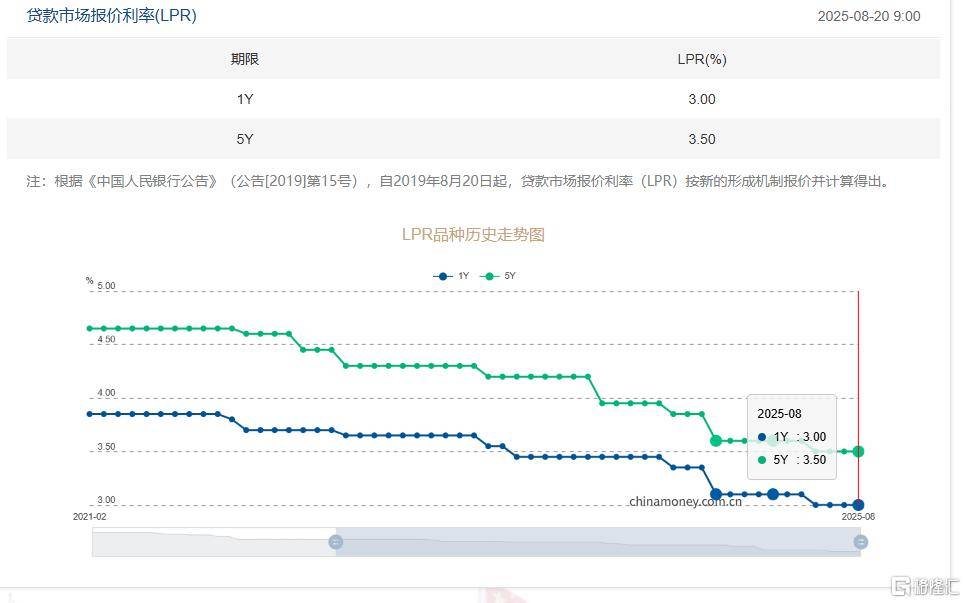The image size is (966, 603).
Task: Click the right range slider handle
Action: (x=861, y=542)
